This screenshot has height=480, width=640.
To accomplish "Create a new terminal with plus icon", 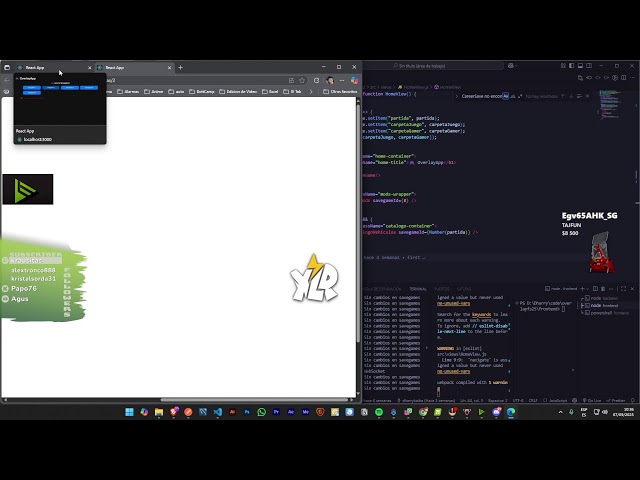I will click(582, 289).
